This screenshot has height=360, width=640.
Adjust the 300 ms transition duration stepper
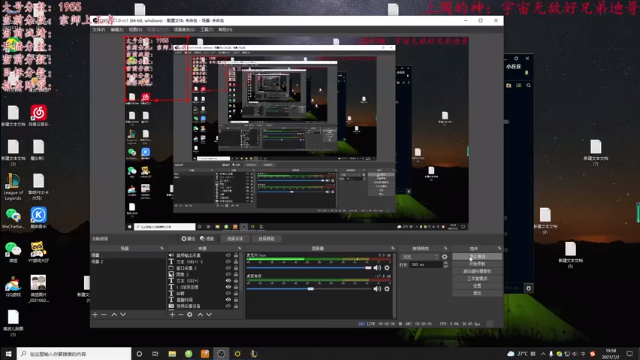(445, 264)
